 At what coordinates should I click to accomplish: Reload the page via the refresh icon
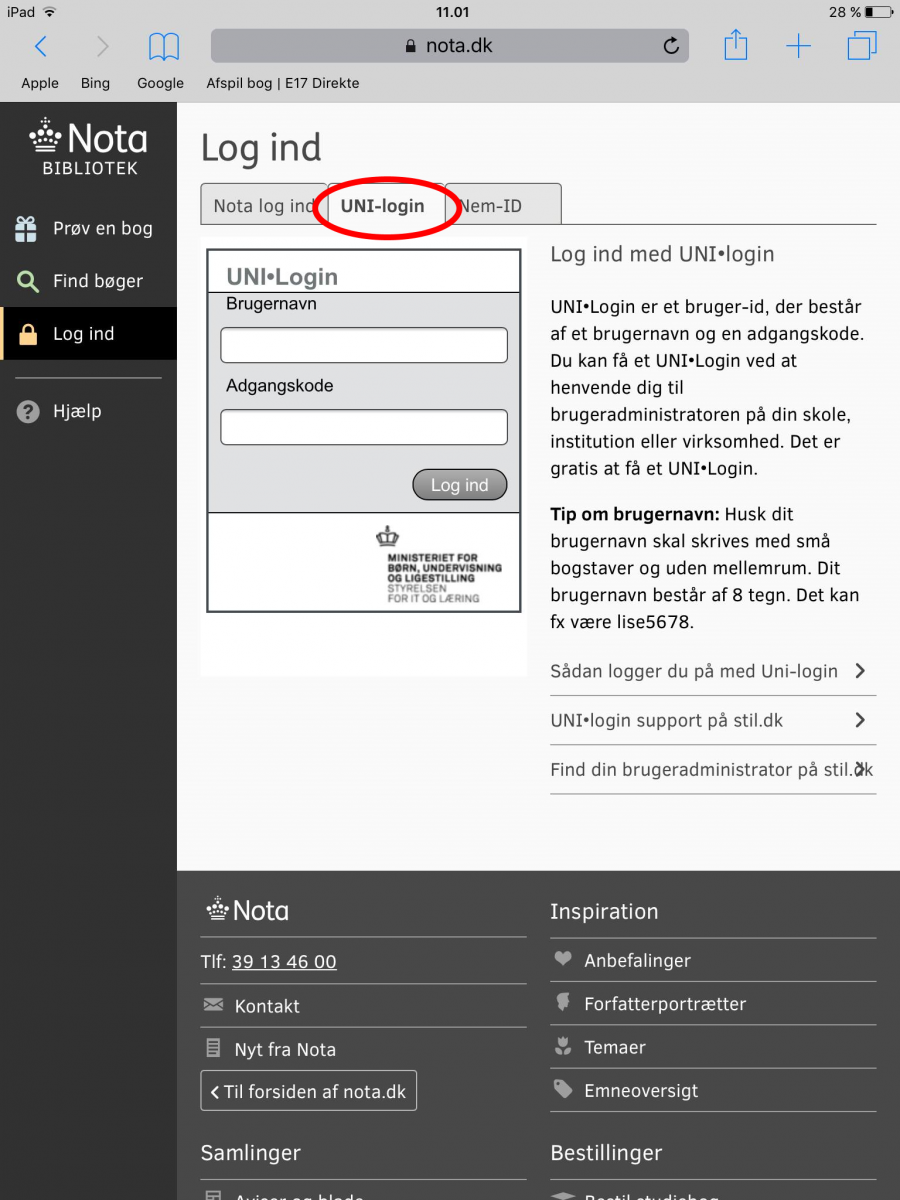[670, 45]
